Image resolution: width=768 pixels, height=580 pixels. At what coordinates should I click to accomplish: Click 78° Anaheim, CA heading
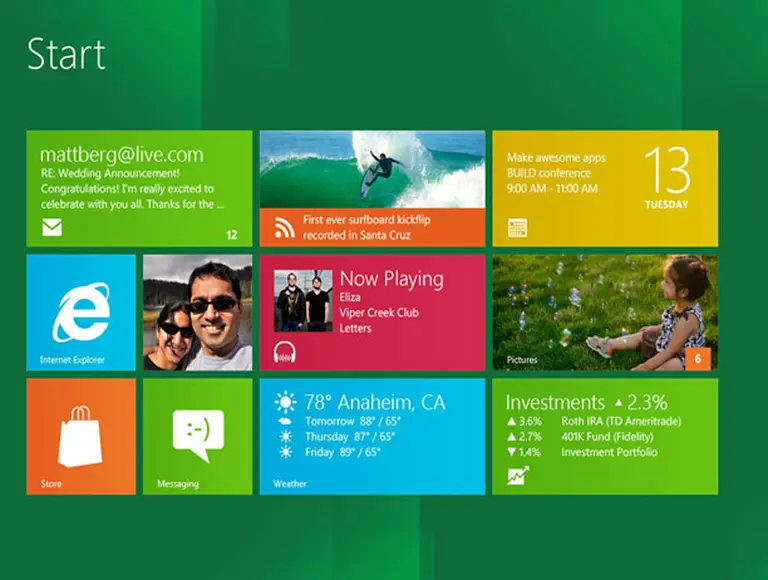click(375, 403)
